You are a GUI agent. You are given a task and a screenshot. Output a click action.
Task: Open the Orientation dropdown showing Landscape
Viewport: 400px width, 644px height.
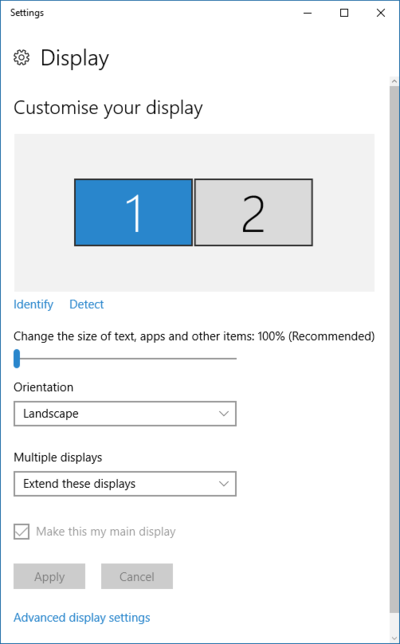(x=125, y=414)
